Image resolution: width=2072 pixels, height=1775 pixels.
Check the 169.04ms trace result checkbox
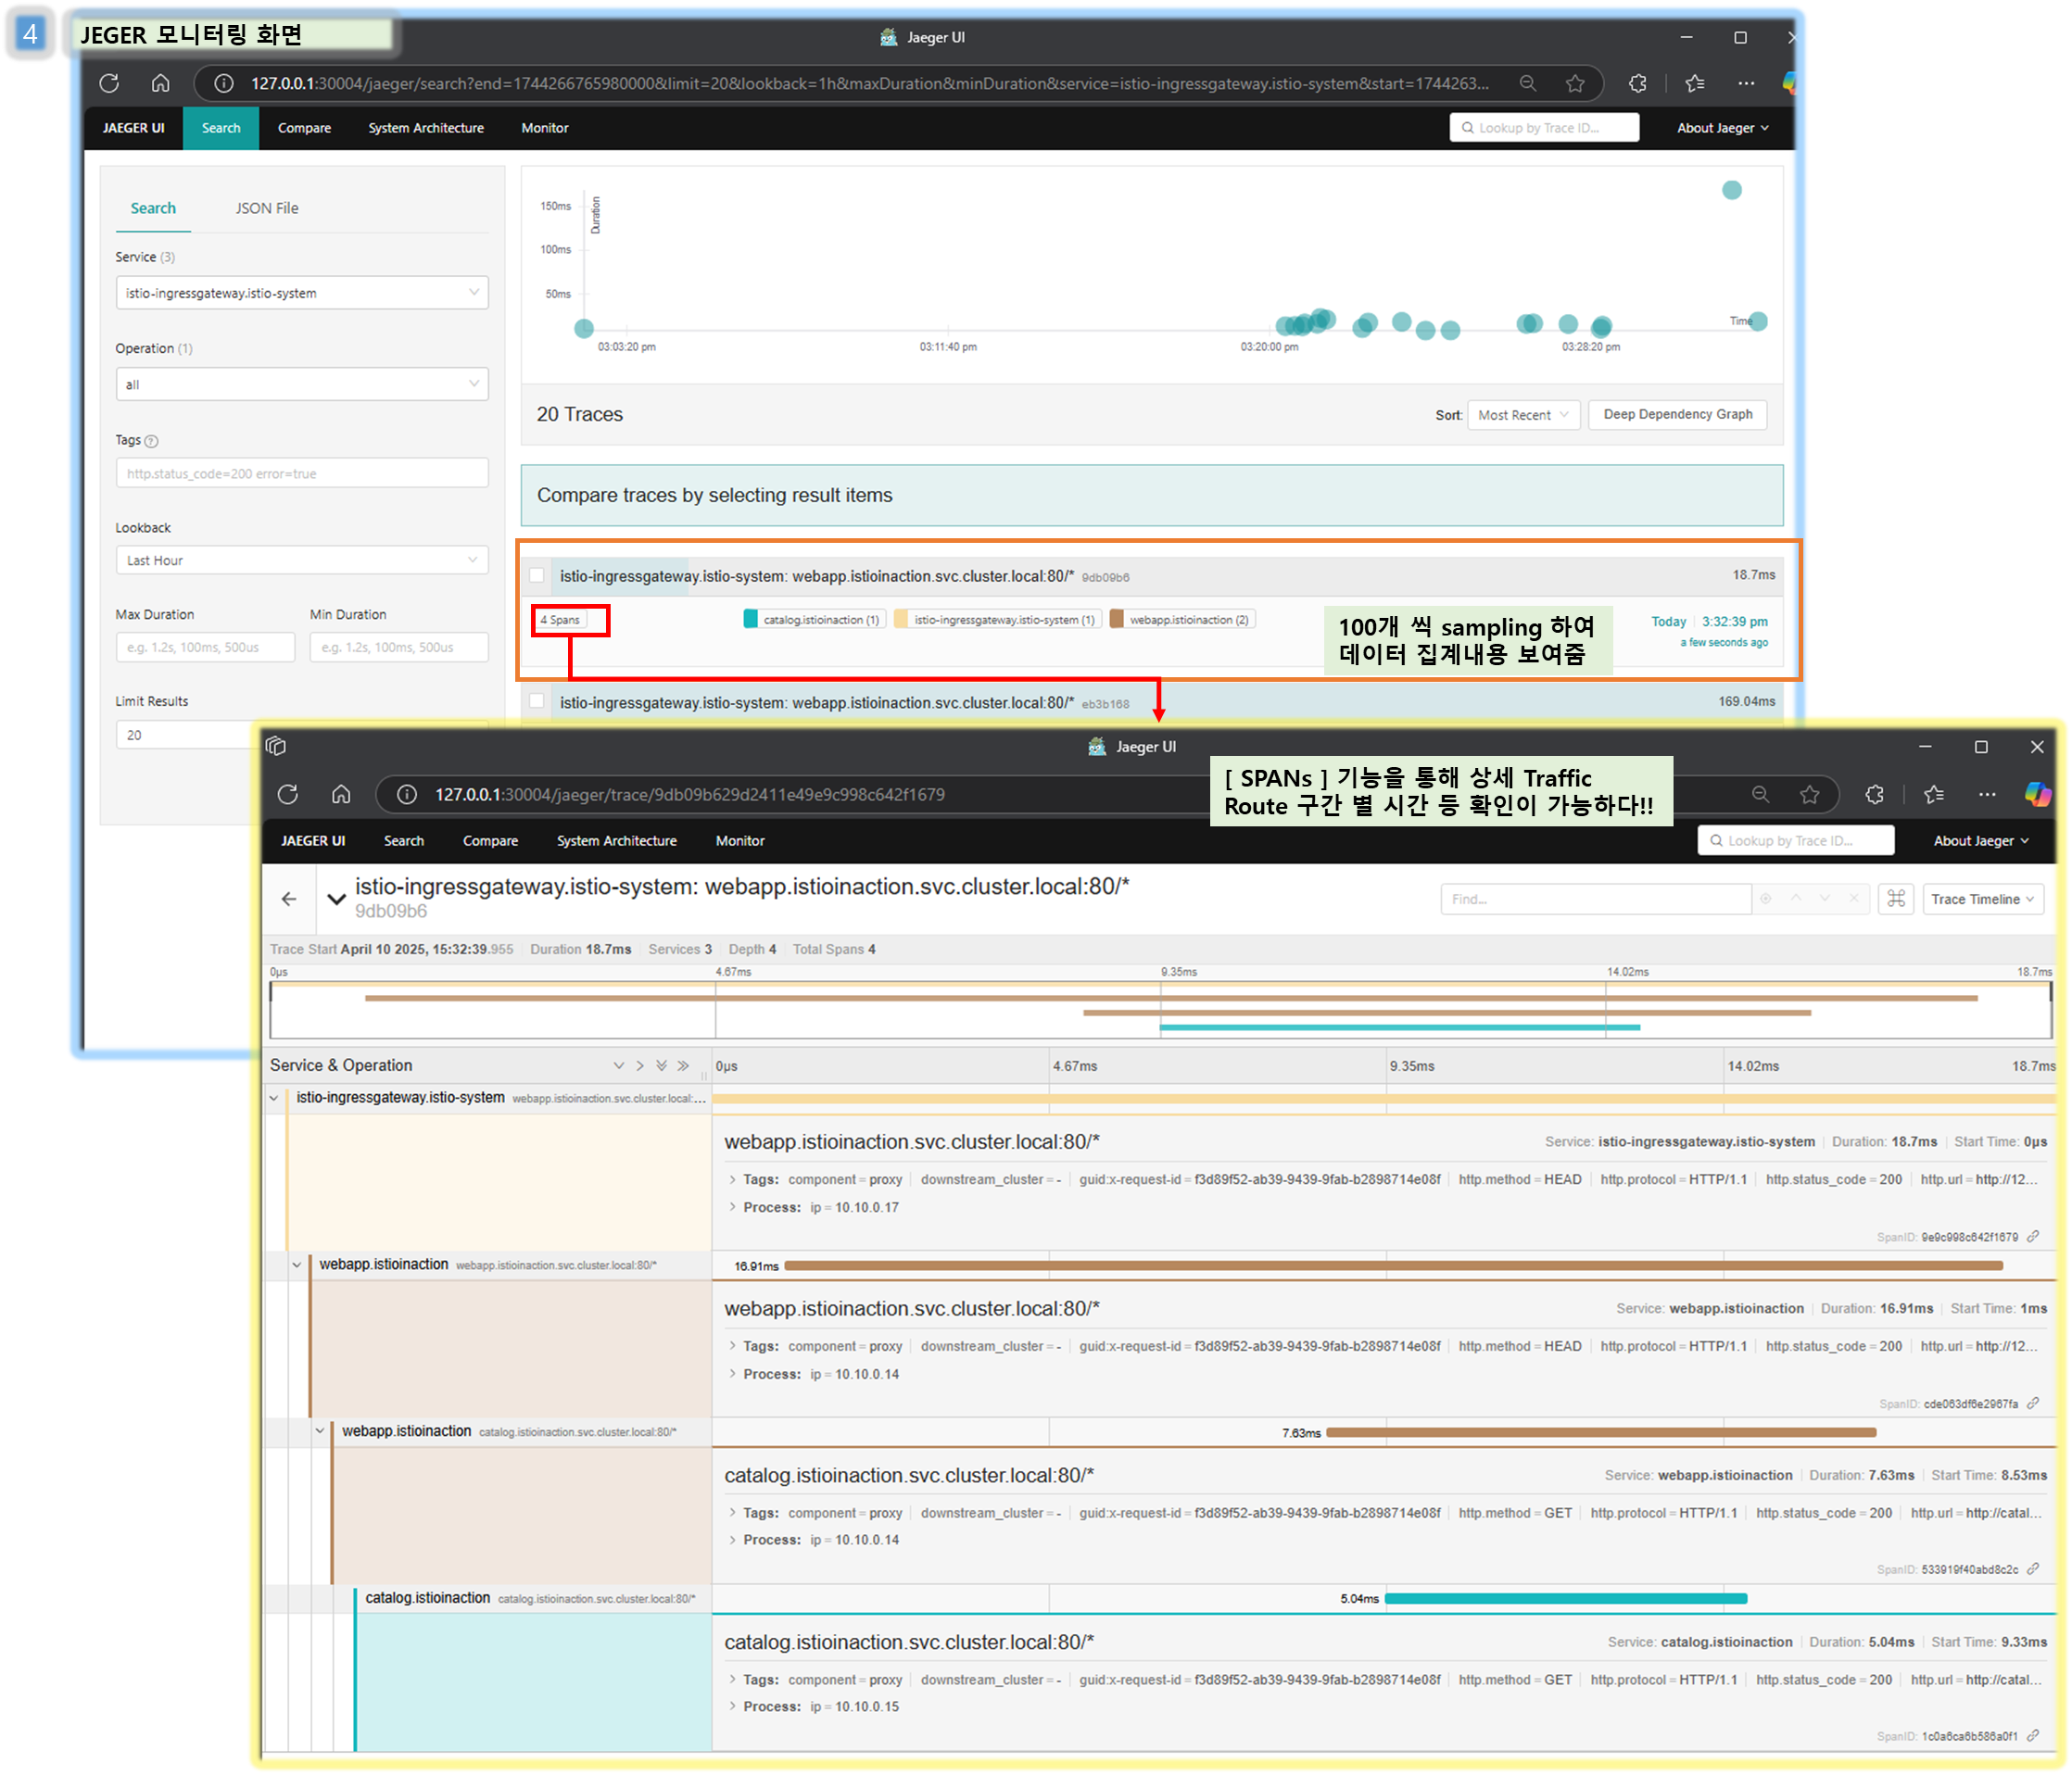(537, 701)
